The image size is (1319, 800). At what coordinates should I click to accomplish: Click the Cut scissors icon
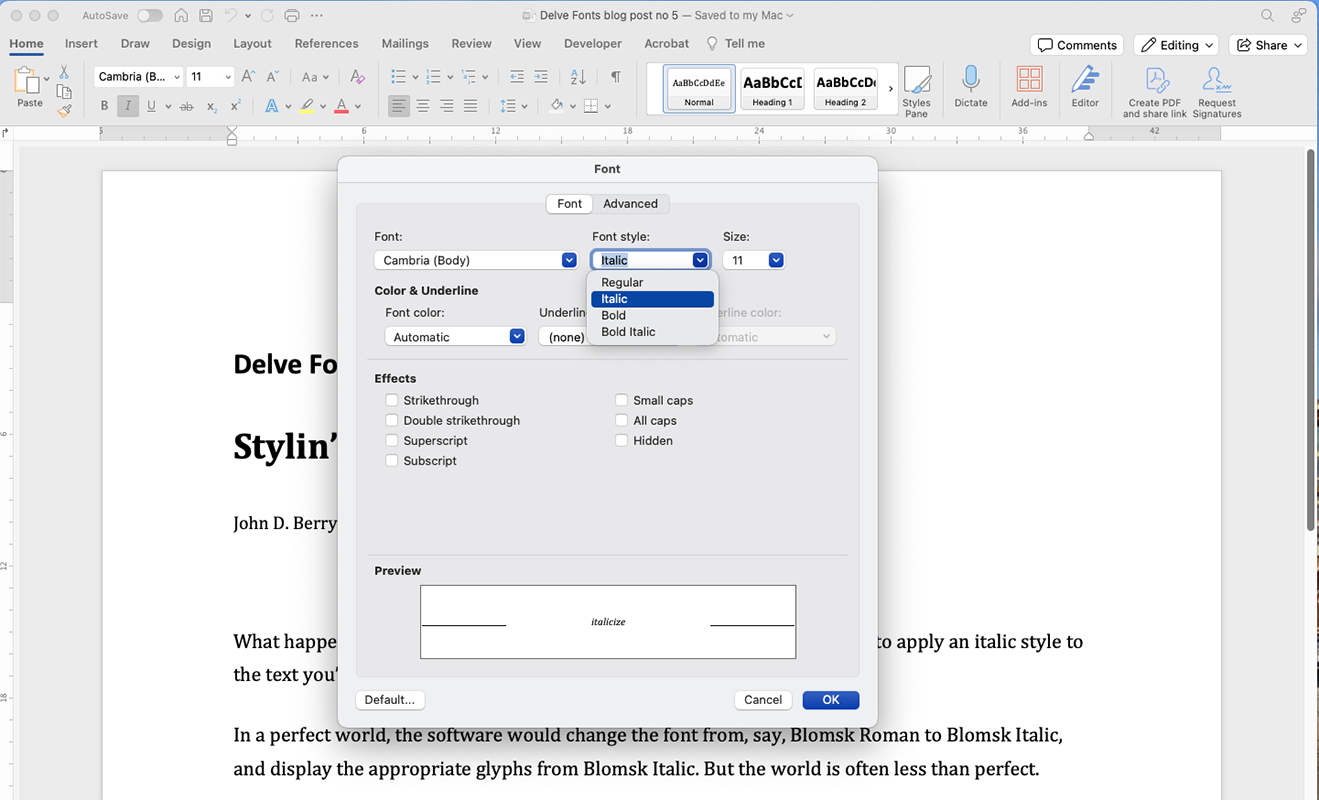click(x=64, y=73)
